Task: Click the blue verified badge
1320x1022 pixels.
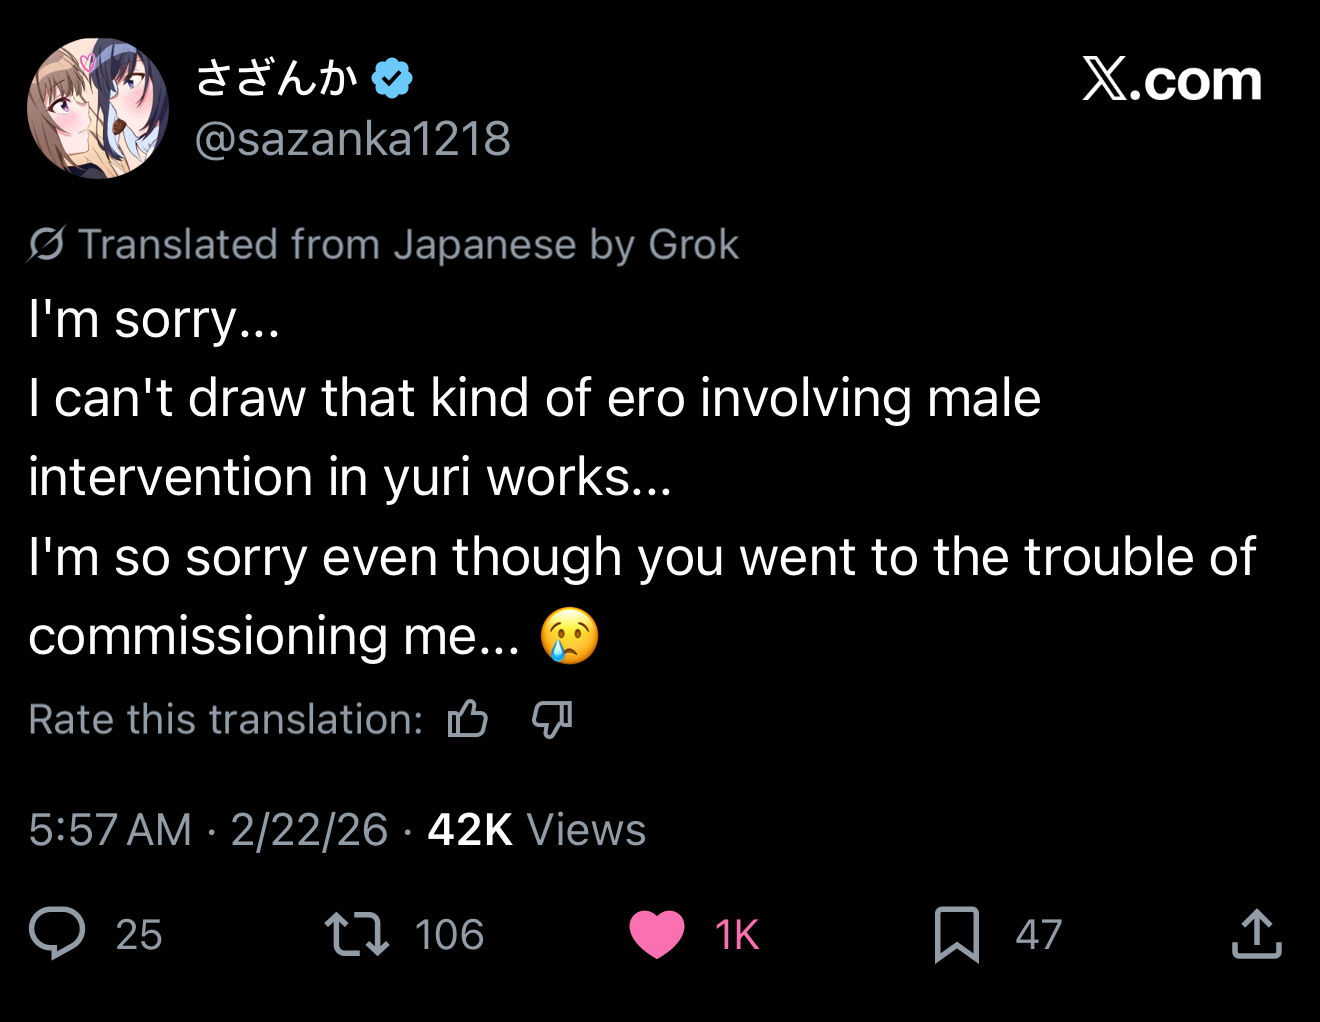Action: coord(392,78)
